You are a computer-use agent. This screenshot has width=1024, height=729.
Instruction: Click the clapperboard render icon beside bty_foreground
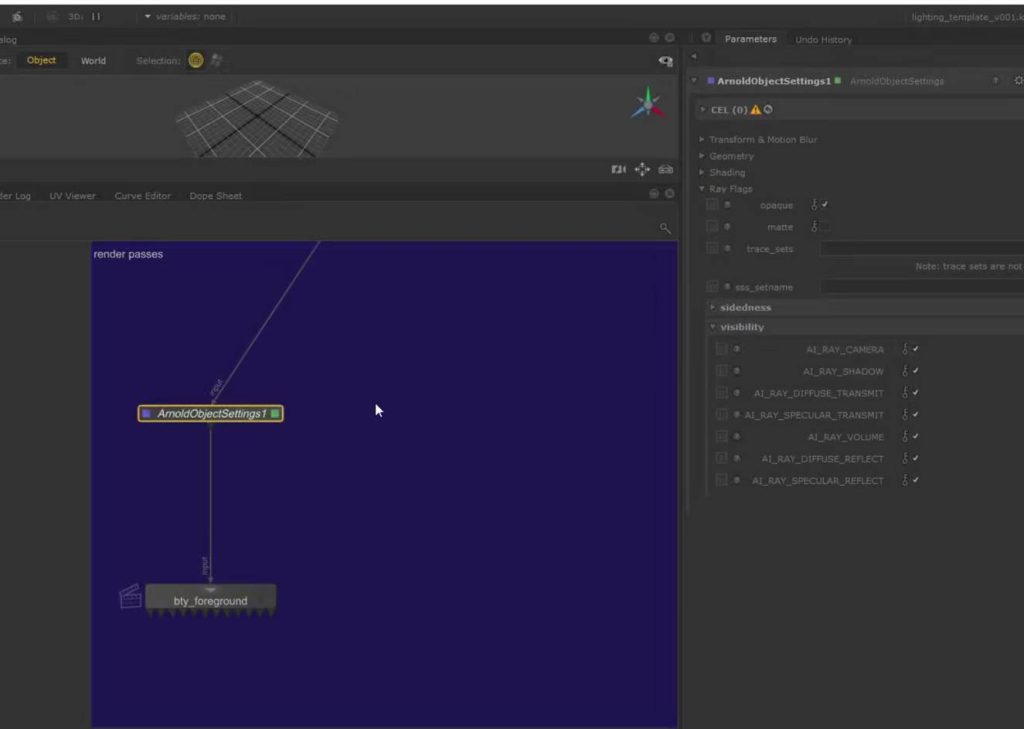(x=130, y=597)
